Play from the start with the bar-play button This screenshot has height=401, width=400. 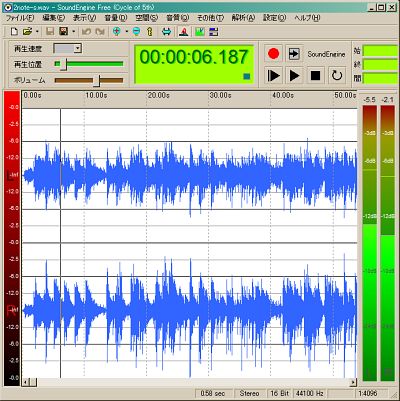click(x=273, y=75)
